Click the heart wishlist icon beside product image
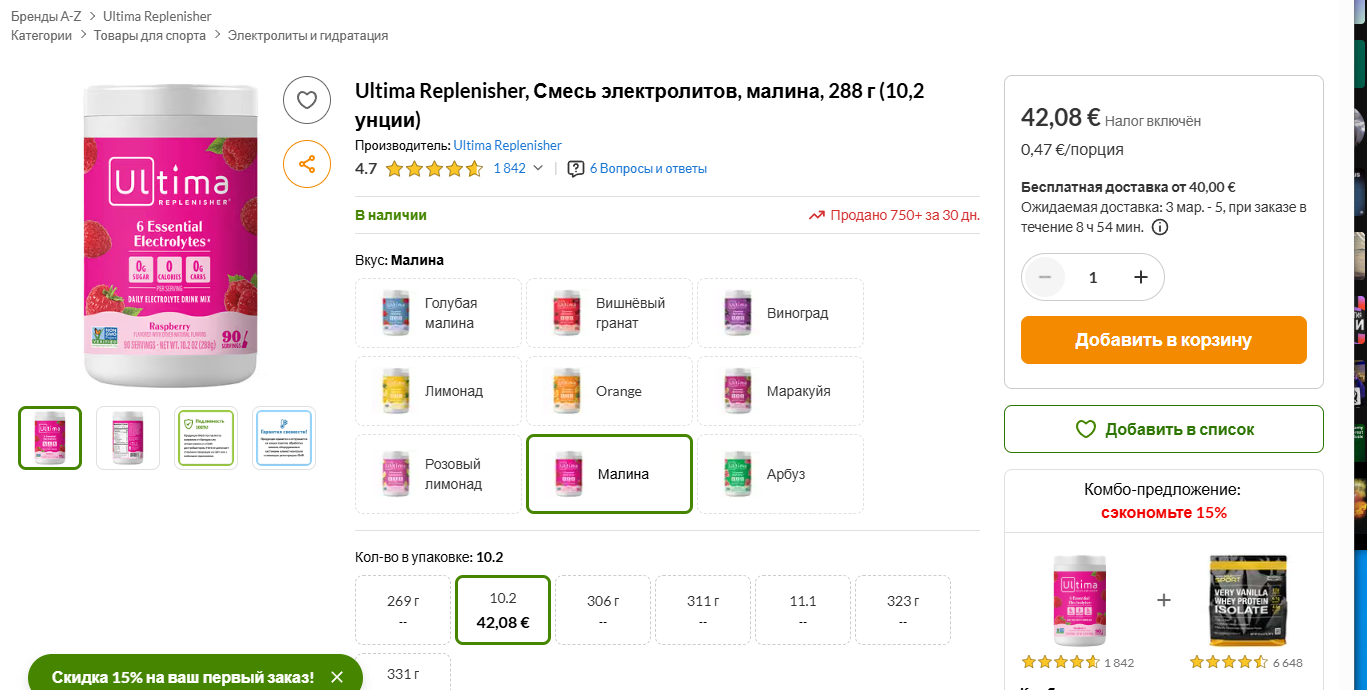The height and width of the screenshot is (690, 1367). (307, 100)
